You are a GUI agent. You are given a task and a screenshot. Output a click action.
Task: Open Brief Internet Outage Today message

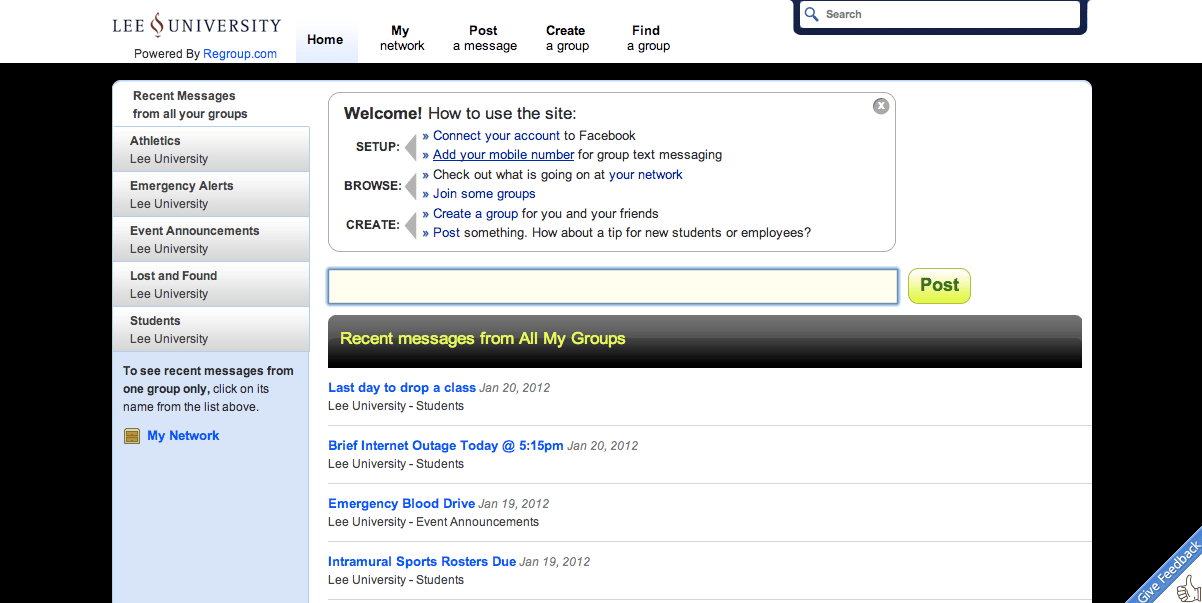click(446, 446)
